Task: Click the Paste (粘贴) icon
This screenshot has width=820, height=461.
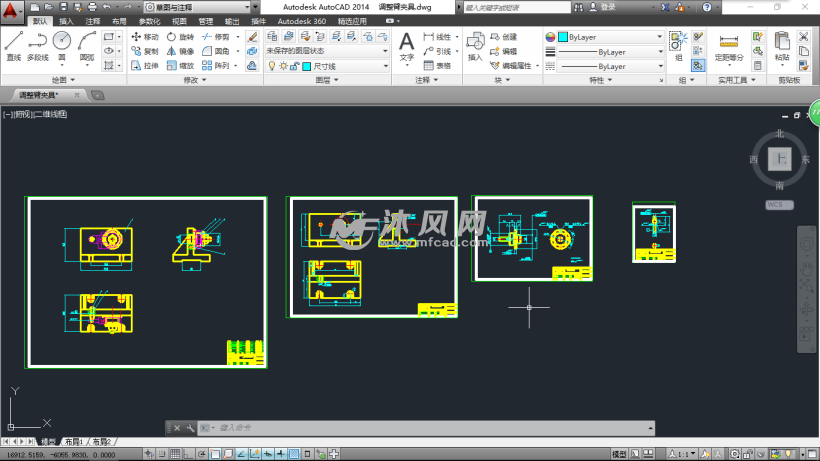Action: pyautogui.click(x=782, y=46)
